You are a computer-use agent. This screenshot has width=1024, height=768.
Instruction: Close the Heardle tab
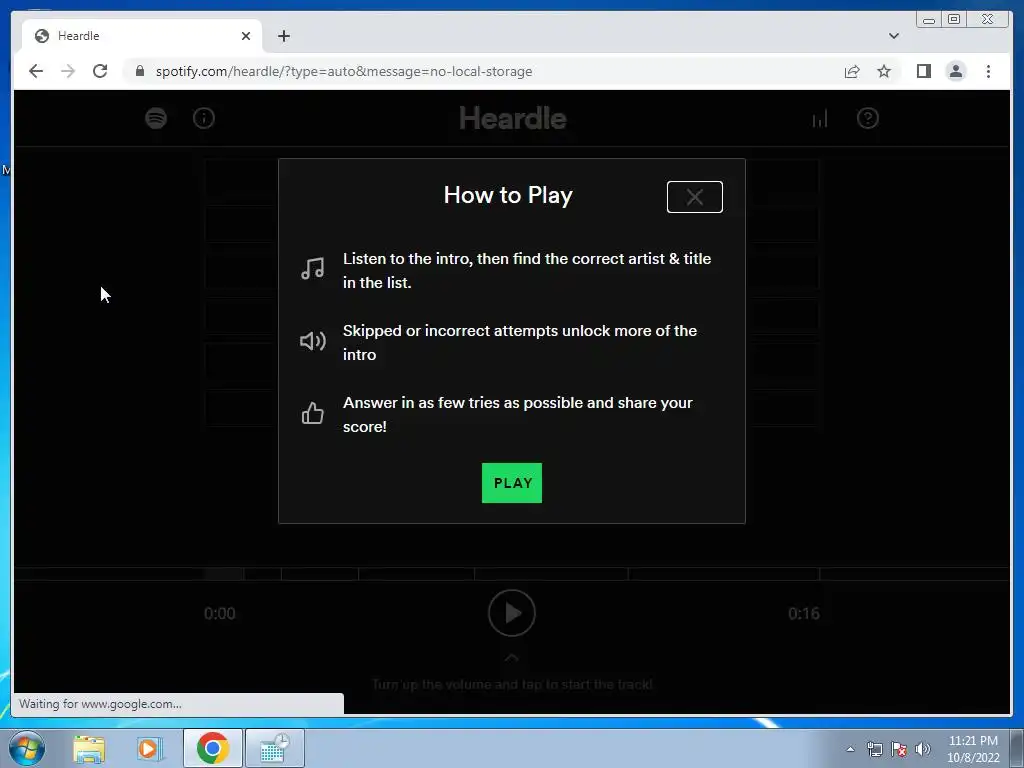(x=246, y=36)
